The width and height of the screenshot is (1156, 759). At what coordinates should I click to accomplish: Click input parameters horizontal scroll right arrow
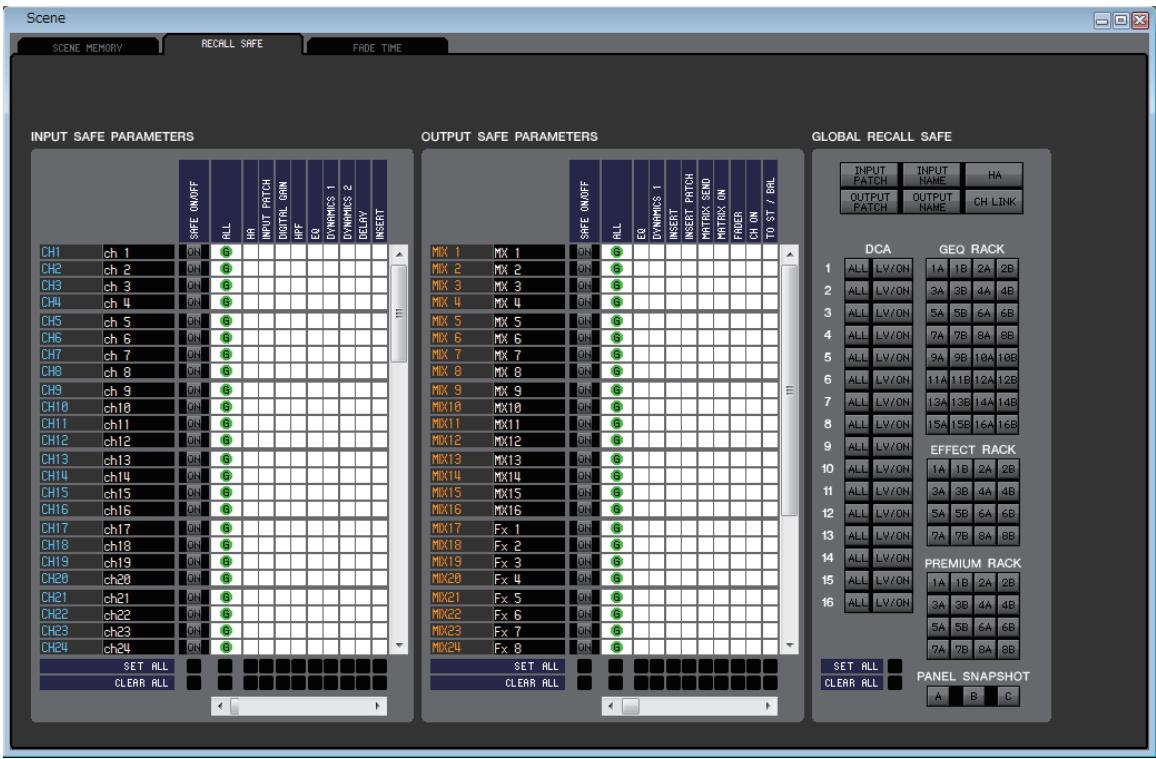(378, 707)
